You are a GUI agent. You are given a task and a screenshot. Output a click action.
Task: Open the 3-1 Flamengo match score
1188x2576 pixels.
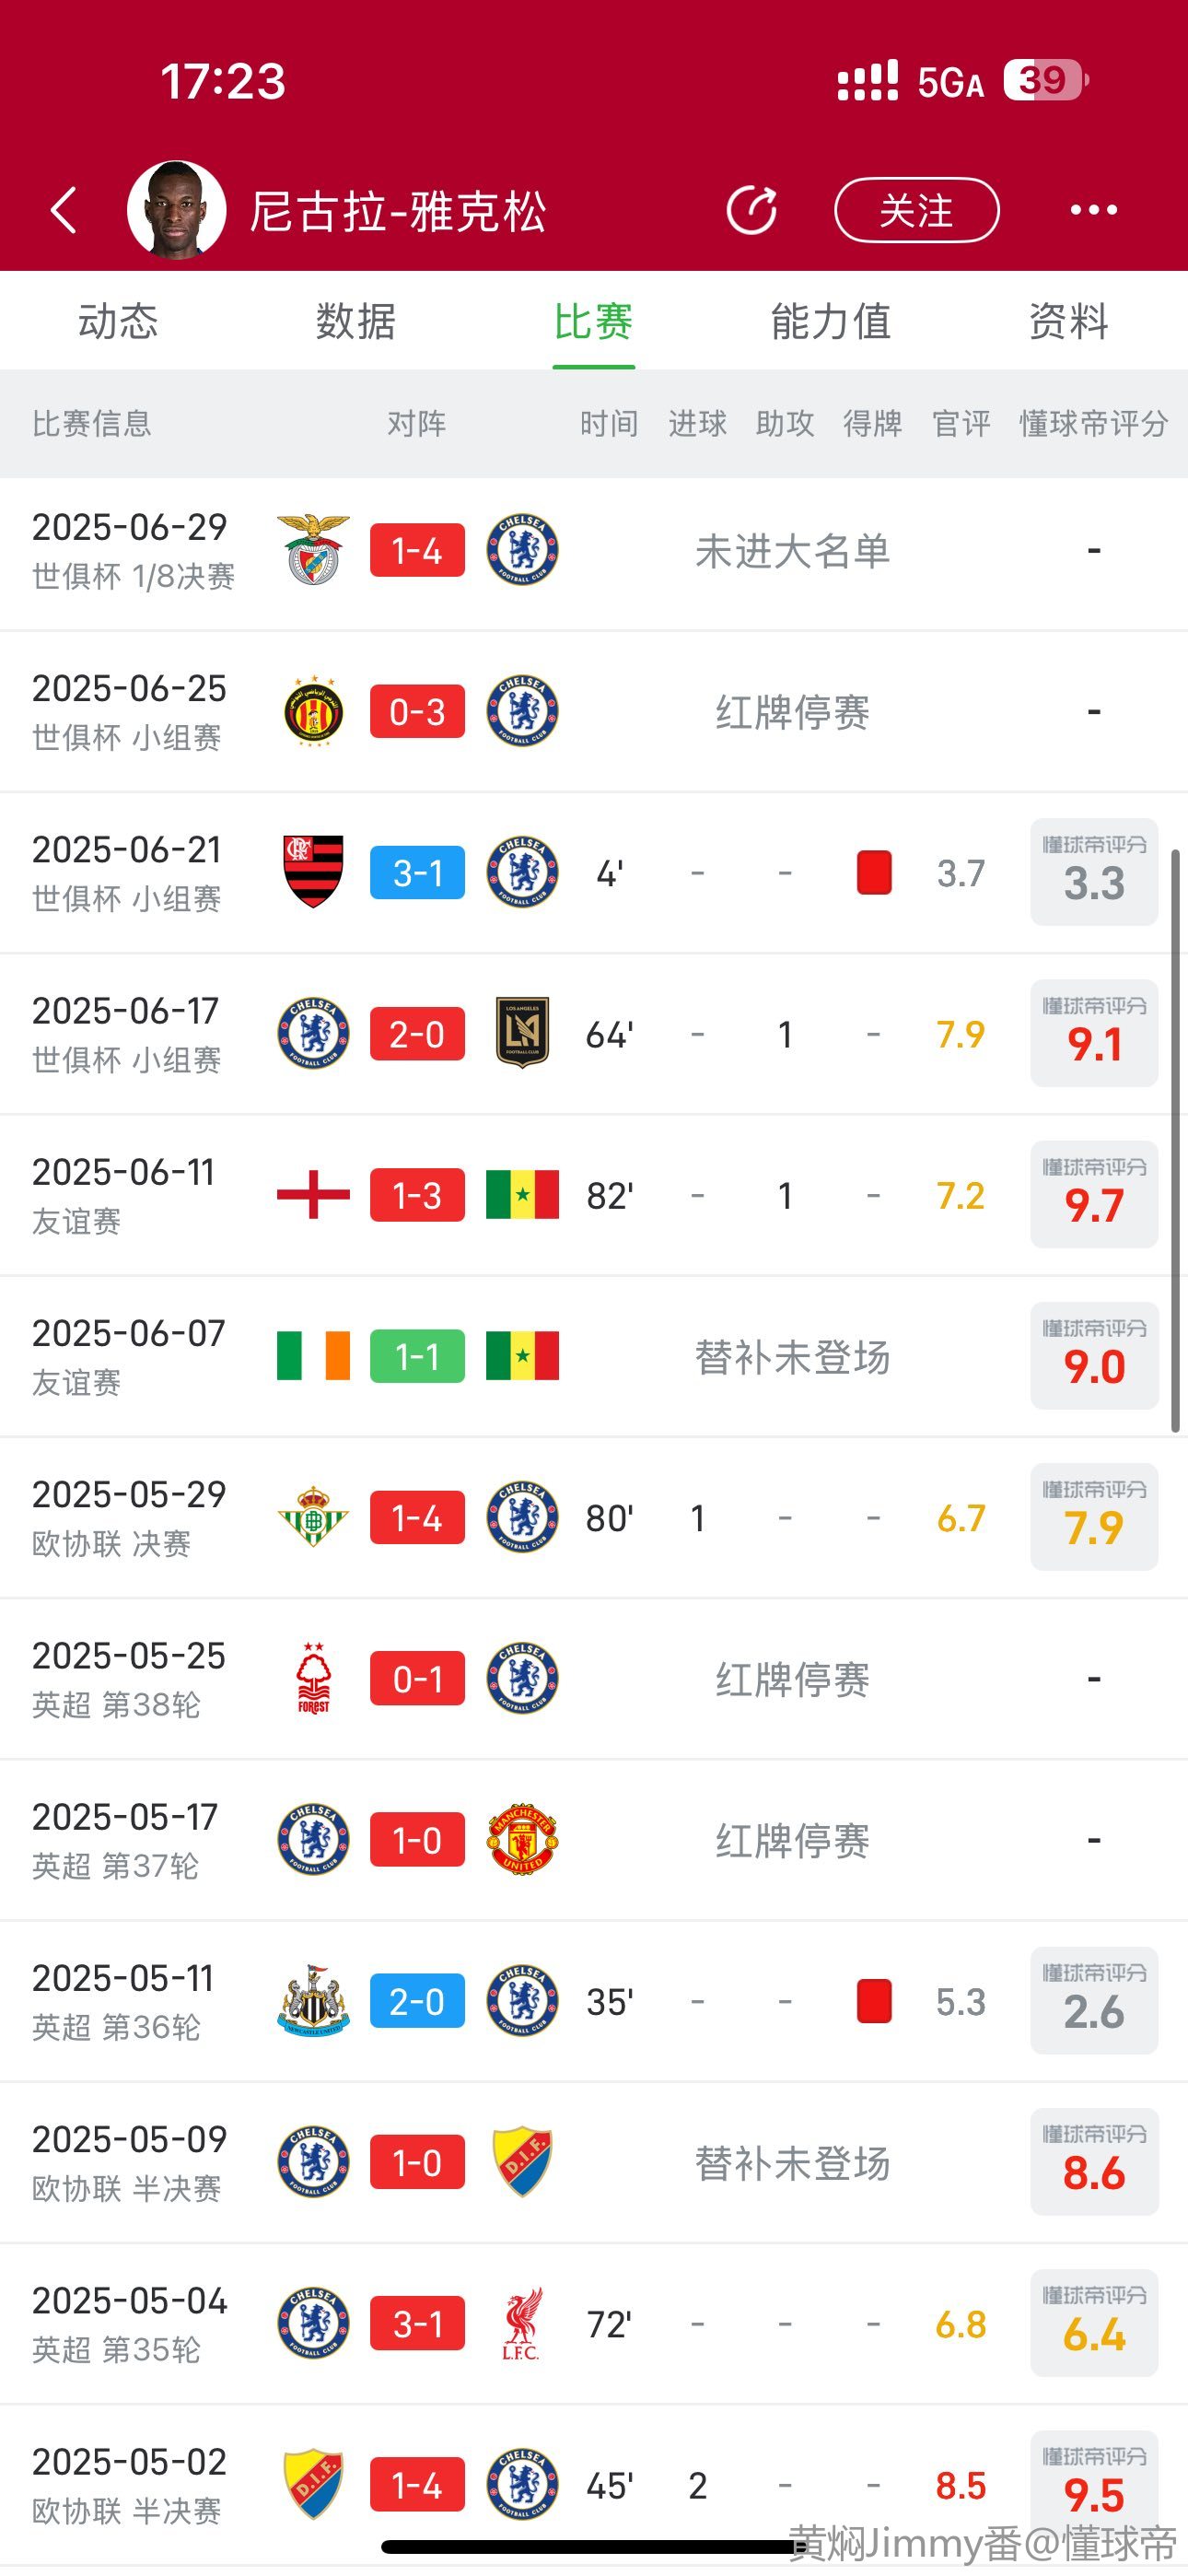pos(417,873)
